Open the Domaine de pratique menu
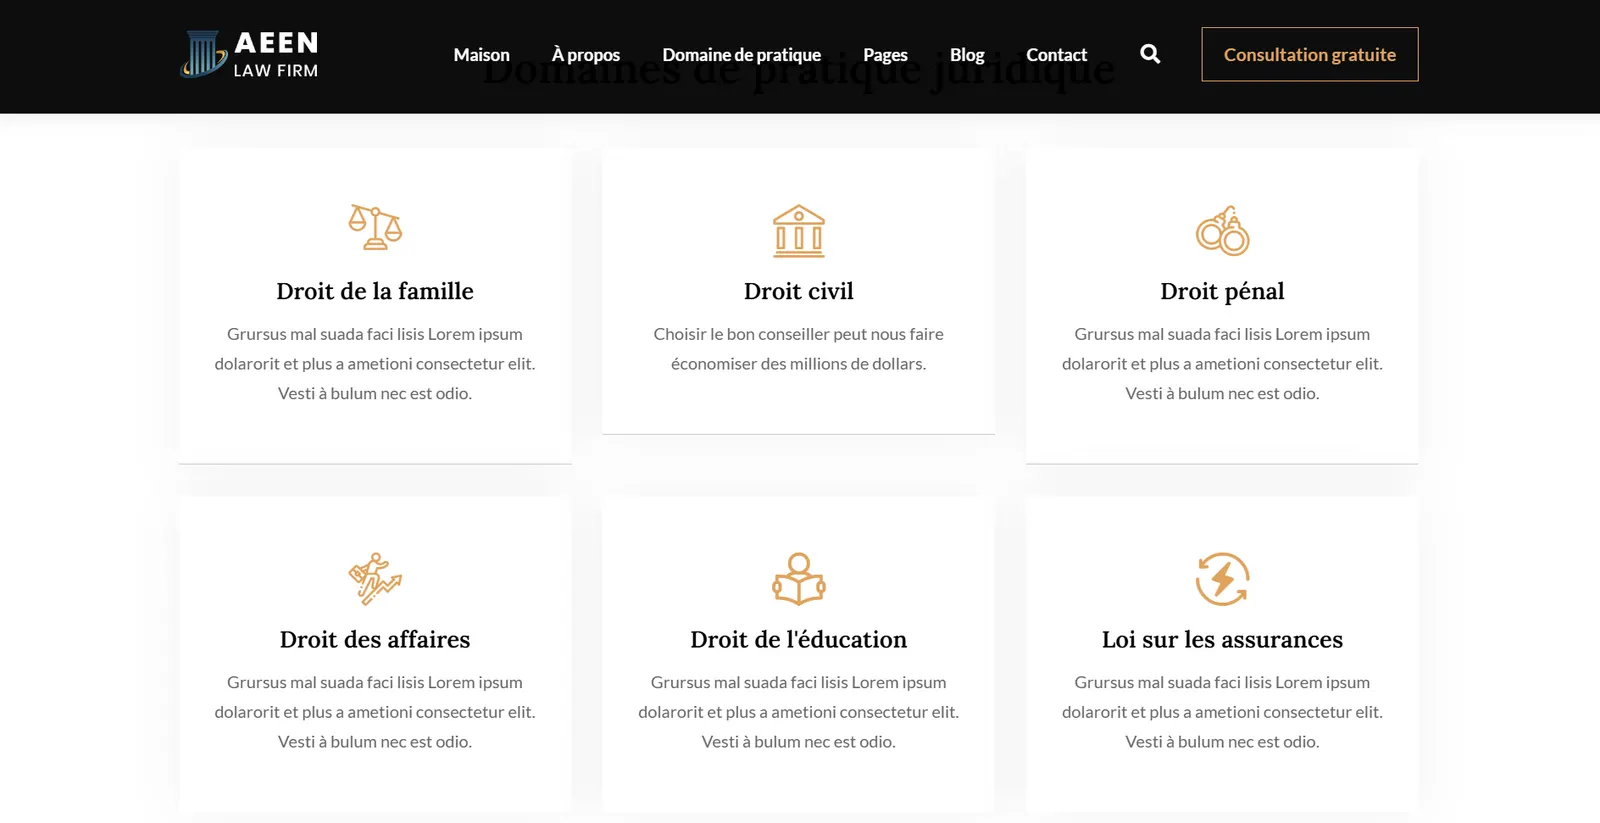Screen dimensions: 1600x823 coord(741,55)
